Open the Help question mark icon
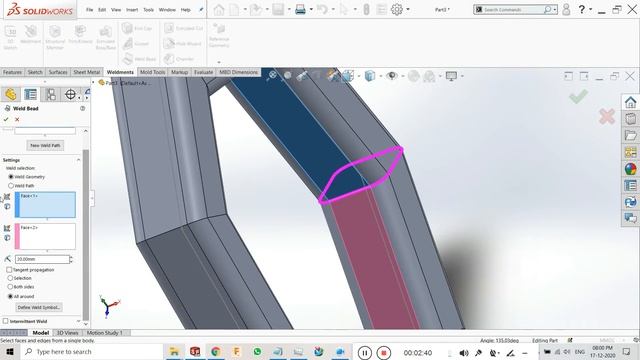The image size is (640, 360). tap(582, 9)
